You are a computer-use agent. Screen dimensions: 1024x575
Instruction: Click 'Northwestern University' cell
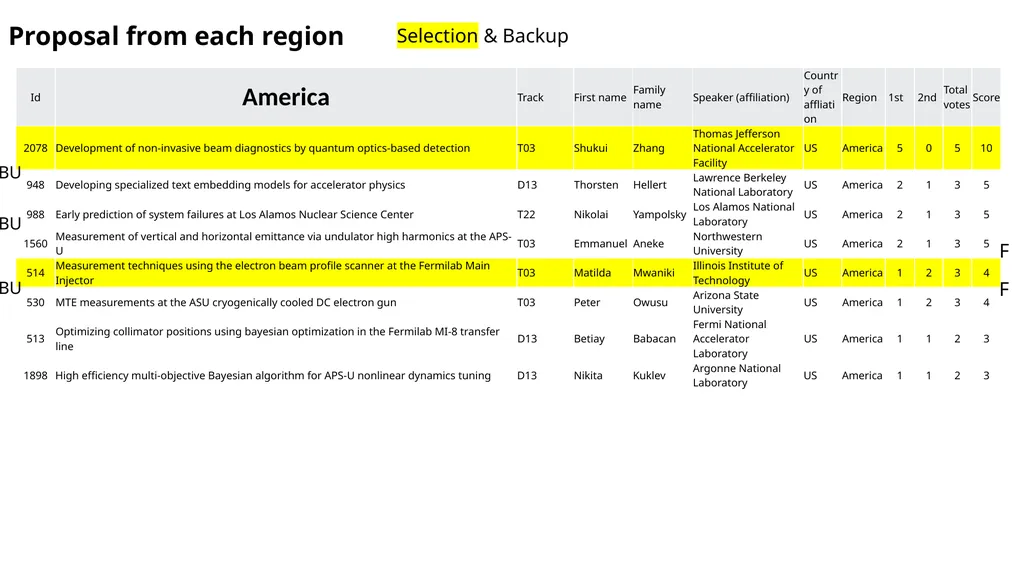pyautogui.click(x=728, y=244)
